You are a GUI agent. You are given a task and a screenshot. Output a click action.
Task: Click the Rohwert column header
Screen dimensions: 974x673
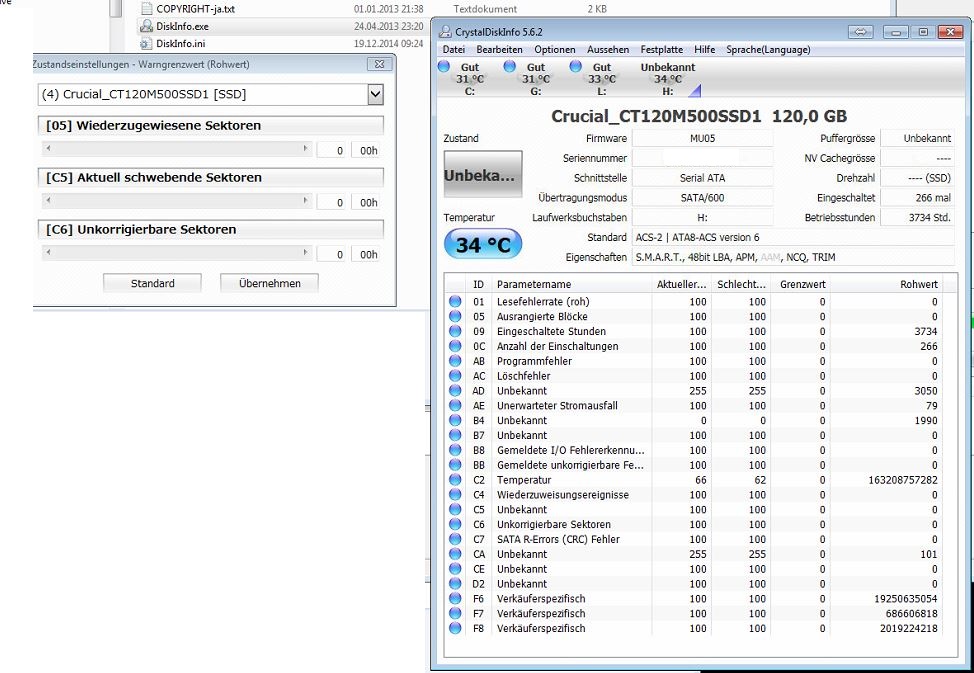point(886,284)
